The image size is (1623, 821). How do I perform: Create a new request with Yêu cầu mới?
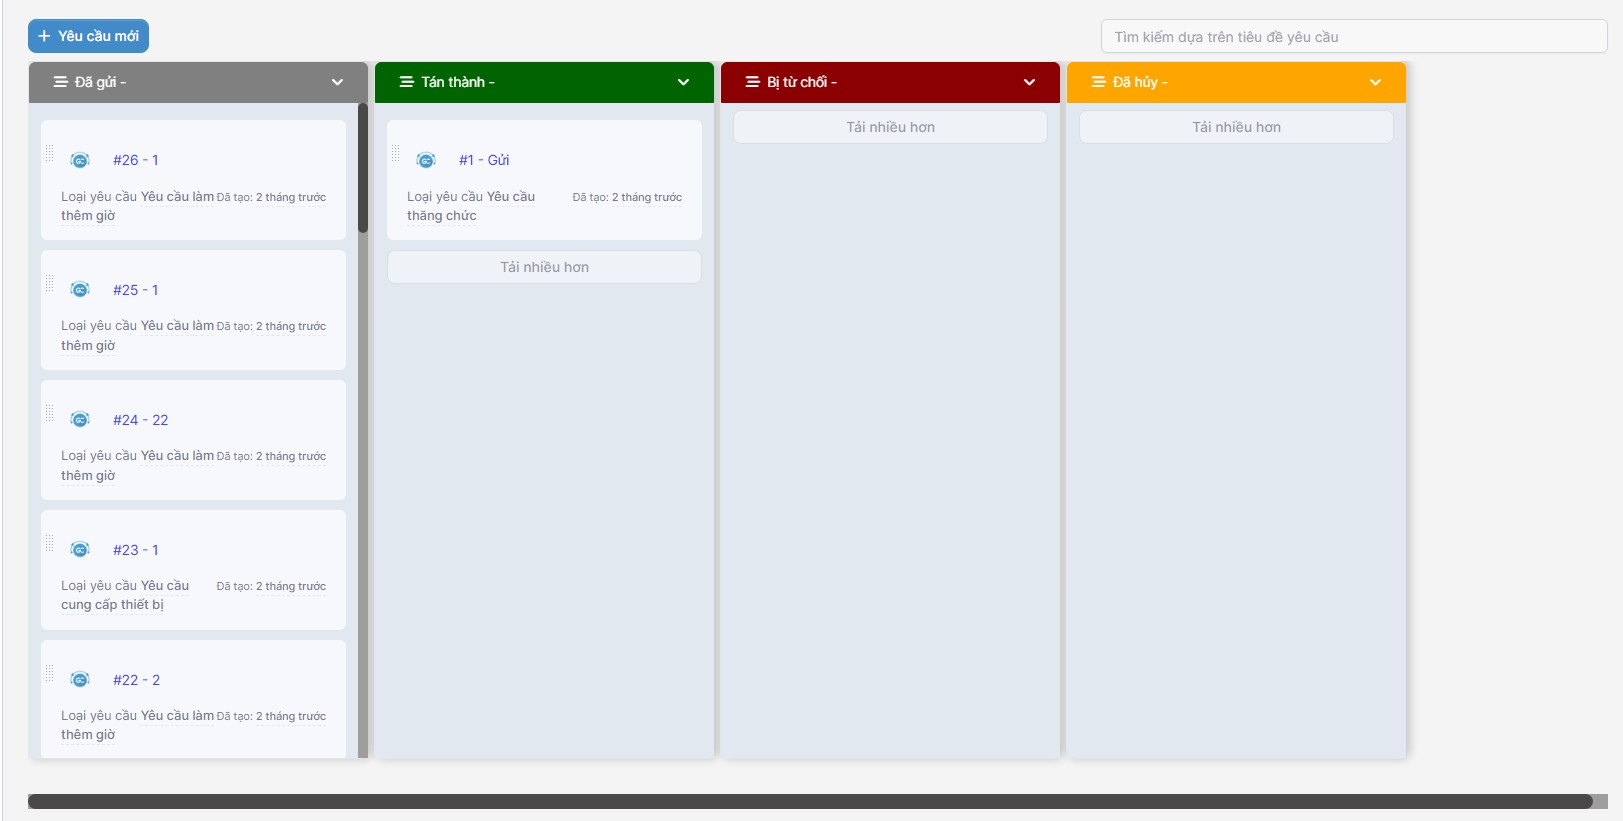[x=88, y=36]
